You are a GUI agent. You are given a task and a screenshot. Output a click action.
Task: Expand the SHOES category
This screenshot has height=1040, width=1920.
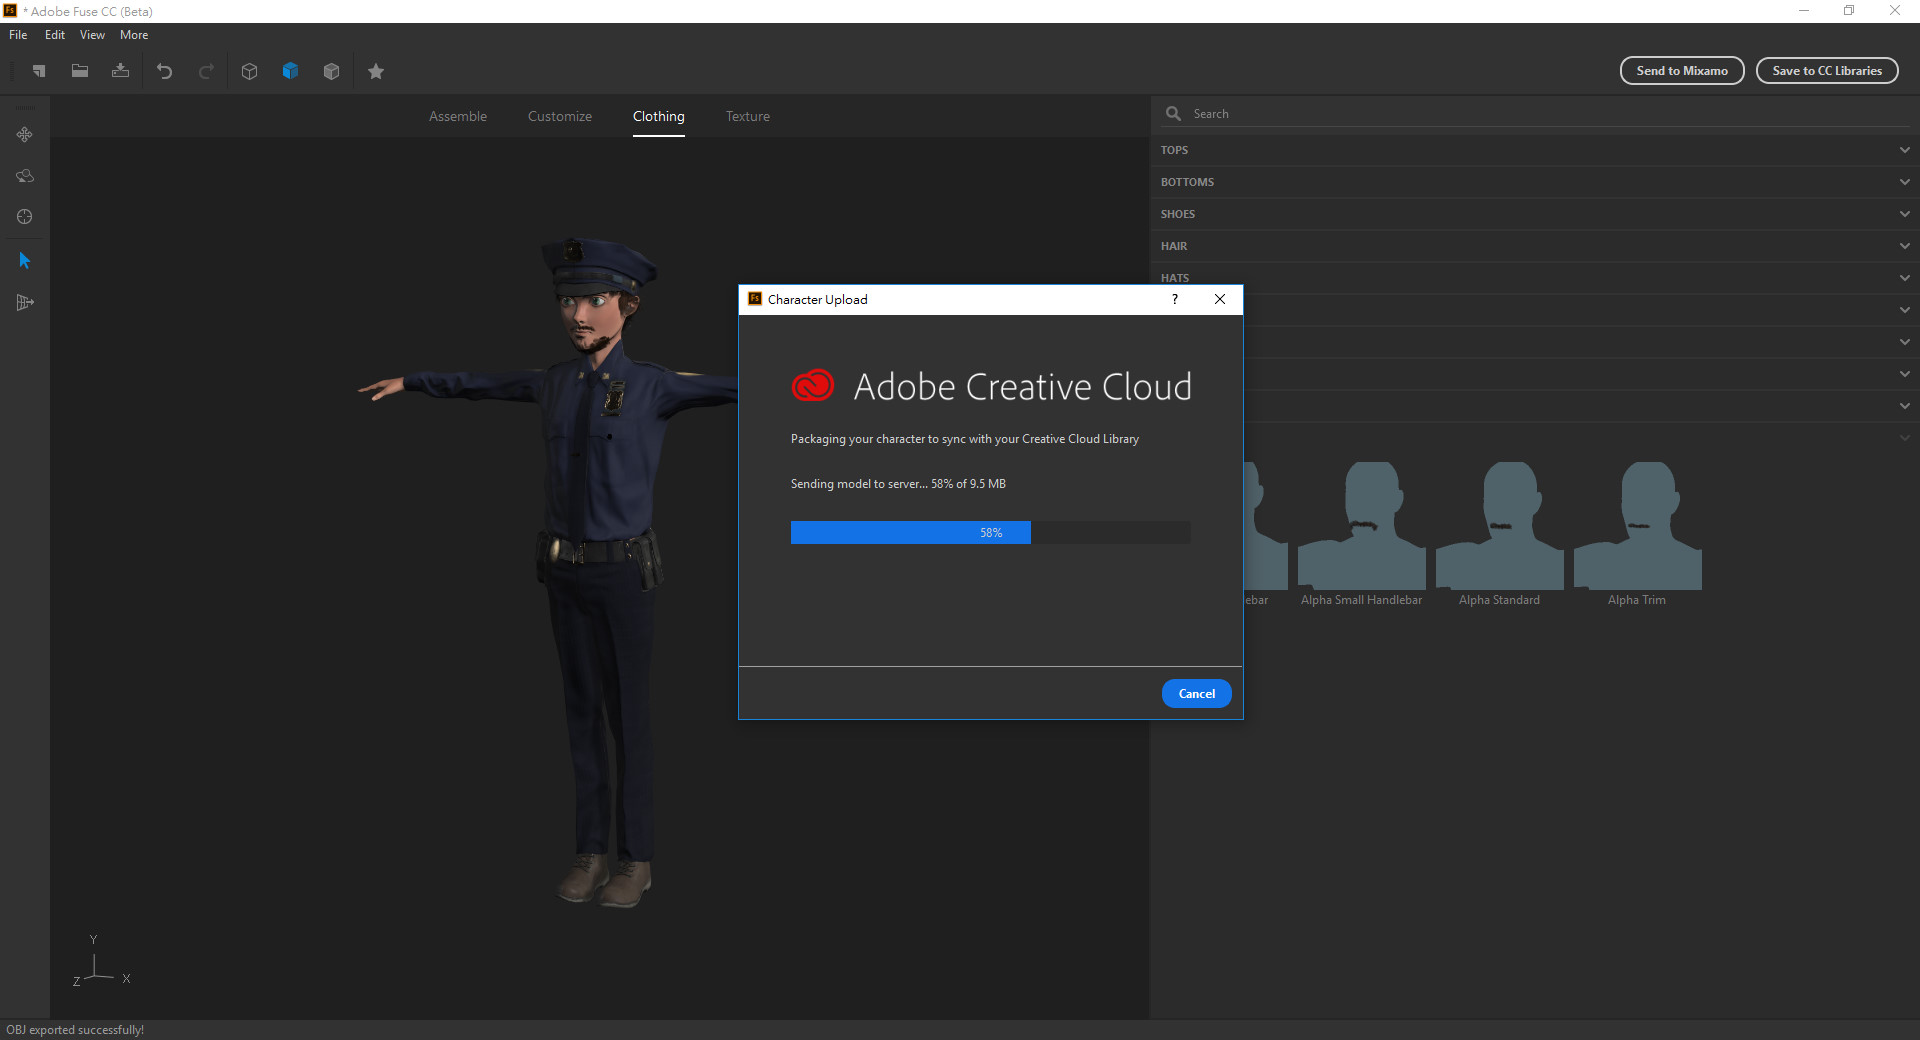[1535, 214]
